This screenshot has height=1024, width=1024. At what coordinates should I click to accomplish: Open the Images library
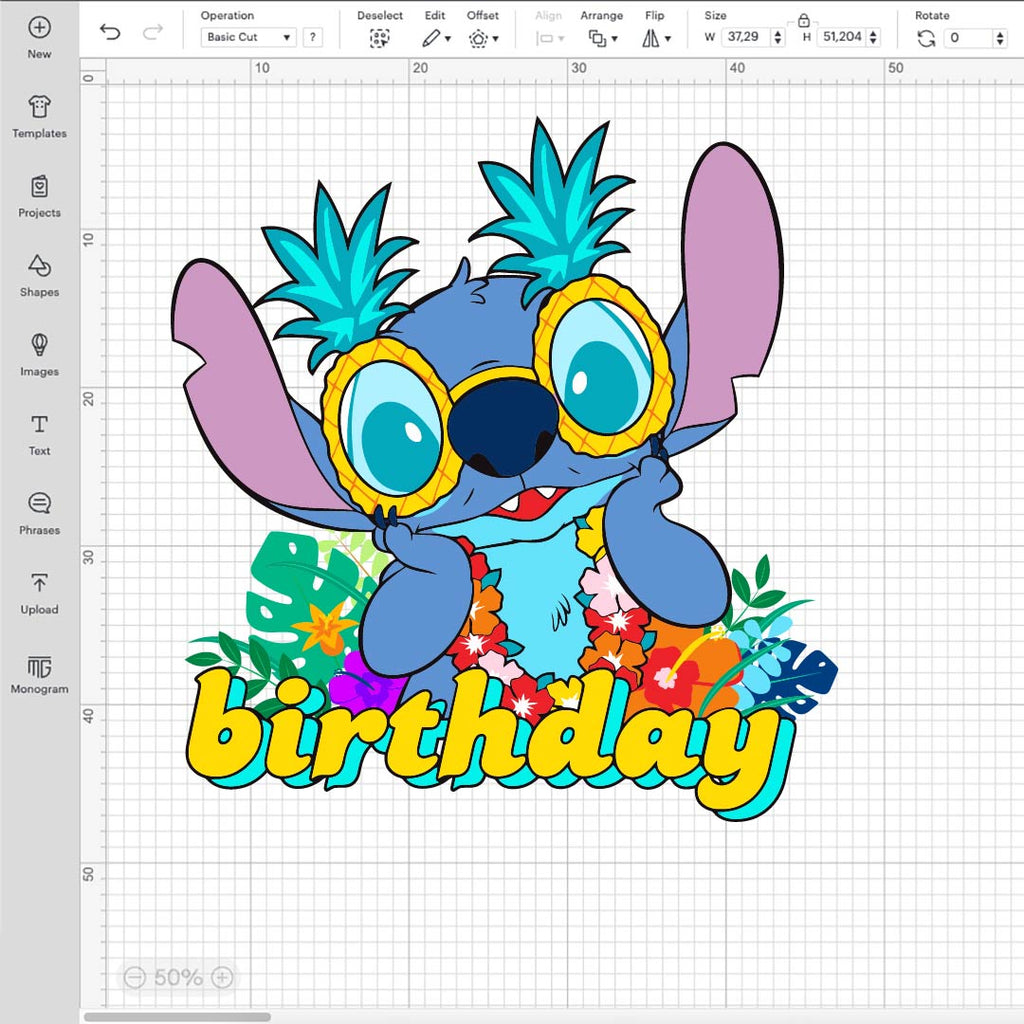(39, 346)
